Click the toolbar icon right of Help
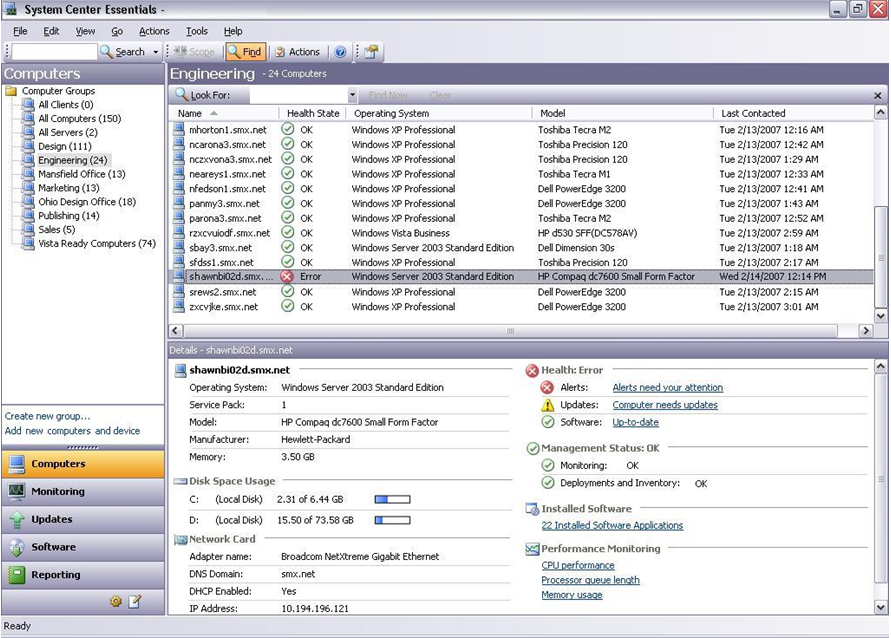The height and width of the screenshot is (638, 891). 371,52
